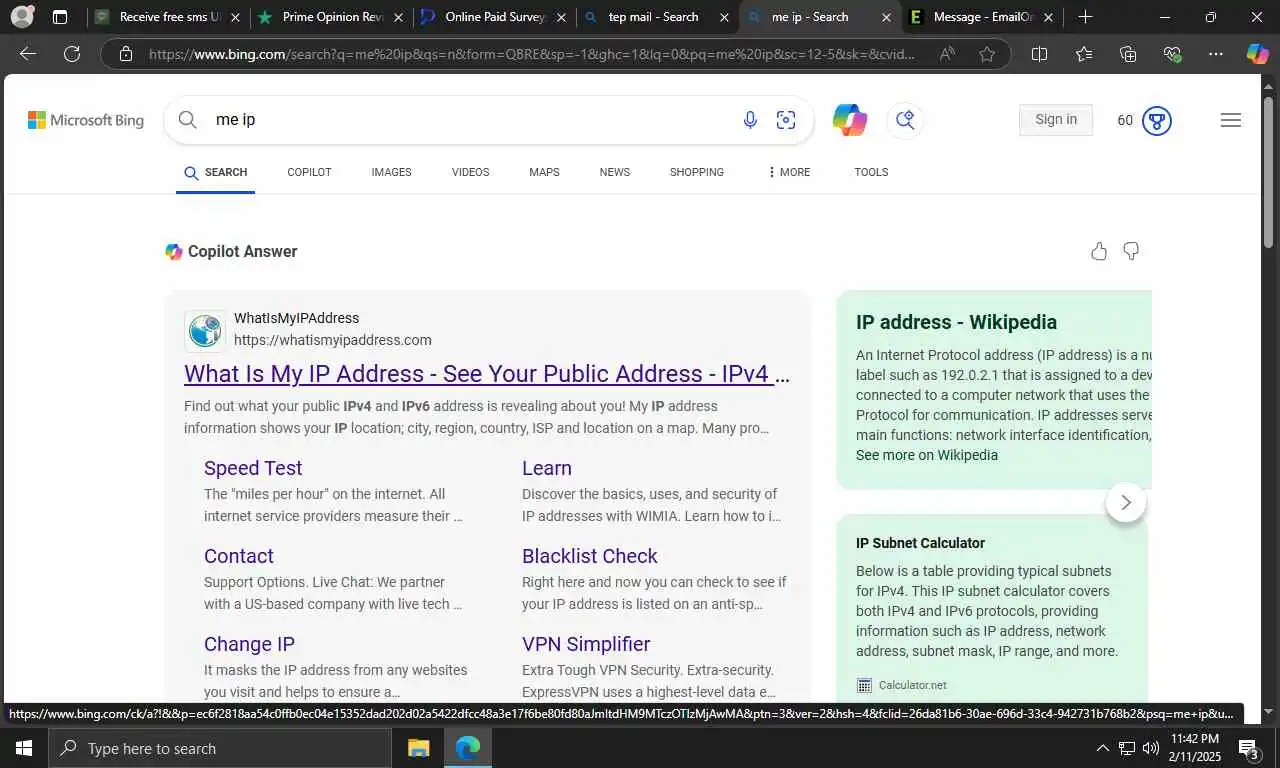Viewport: 1280px width, 768px height.
Task: Open the Microsoft Rewards medal icon
Action: 1157,121
